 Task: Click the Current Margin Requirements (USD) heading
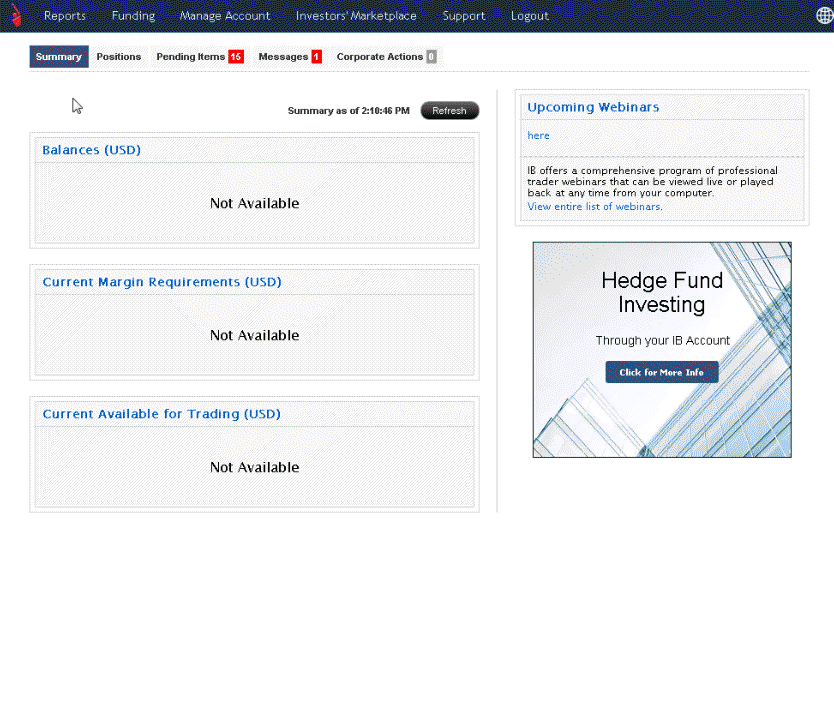[162, 282]
